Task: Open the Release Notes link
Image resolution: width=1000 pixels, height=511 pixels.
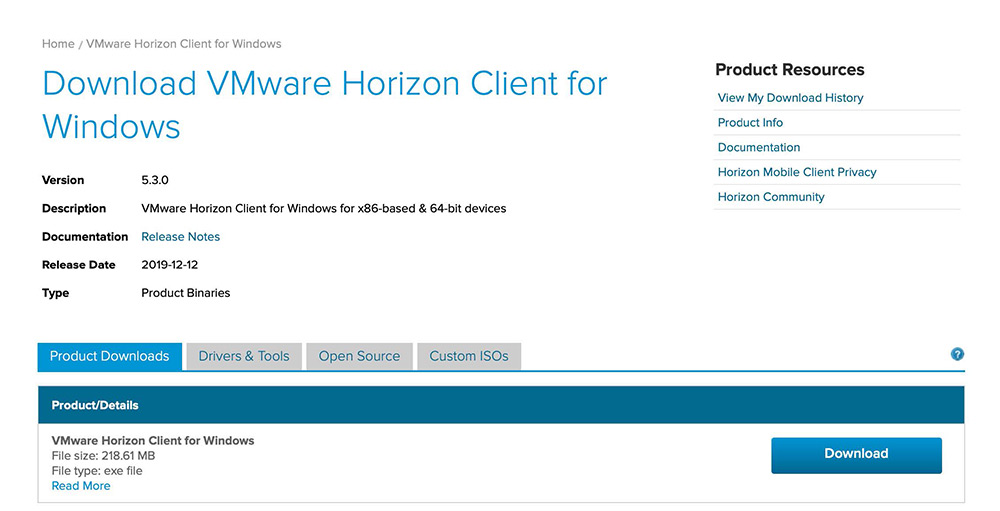Action: [180, 237]
